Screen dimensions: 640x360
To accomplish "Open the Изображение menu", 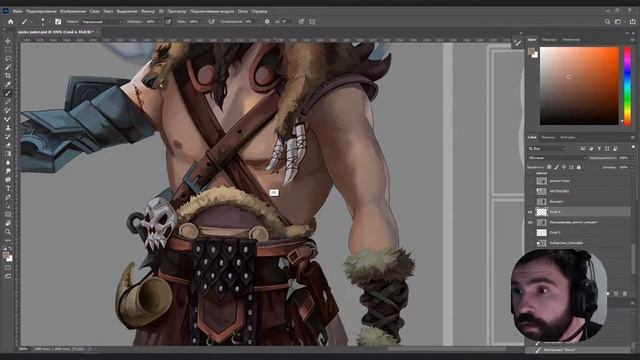I will click(x=73, y=11).
